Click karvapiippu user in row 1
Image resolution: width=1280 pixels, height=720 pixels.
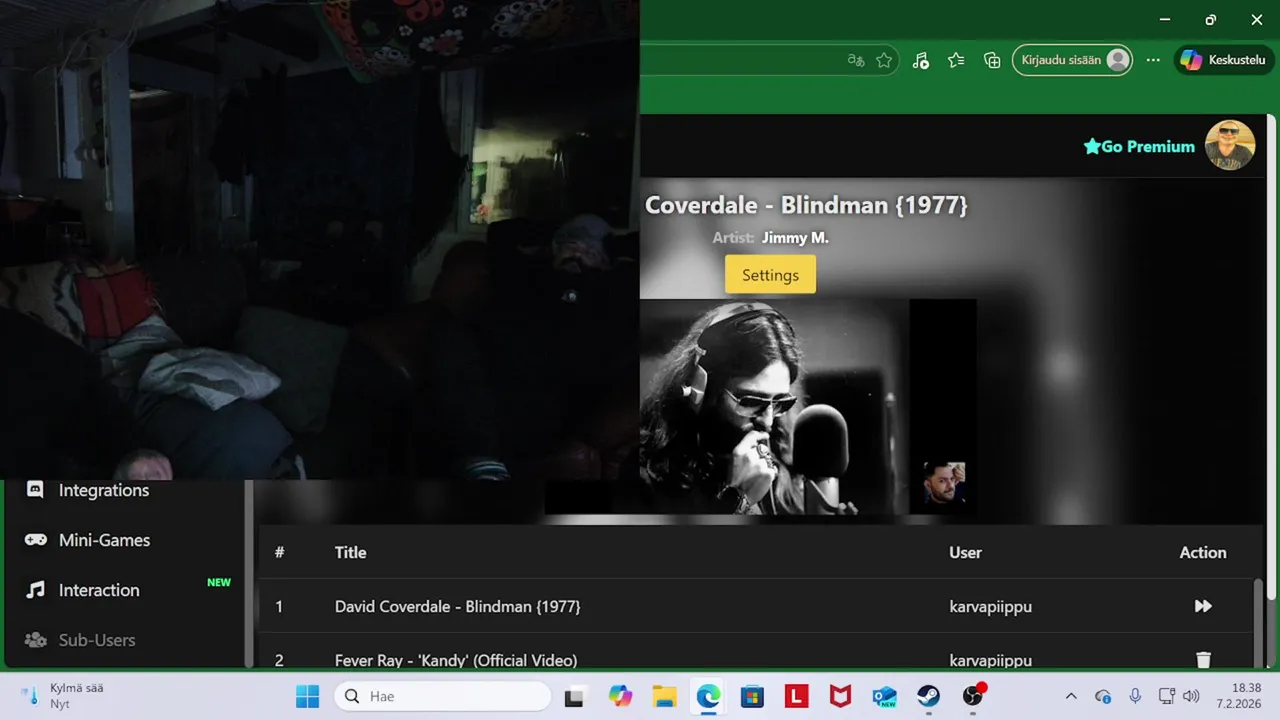tap(990, 606)
